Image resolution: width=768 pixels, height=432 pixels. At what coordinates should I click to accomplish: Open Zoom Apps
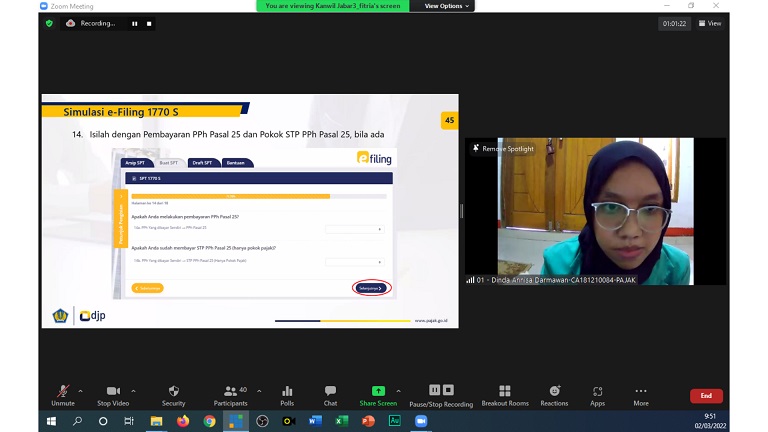tap(597, 394)
